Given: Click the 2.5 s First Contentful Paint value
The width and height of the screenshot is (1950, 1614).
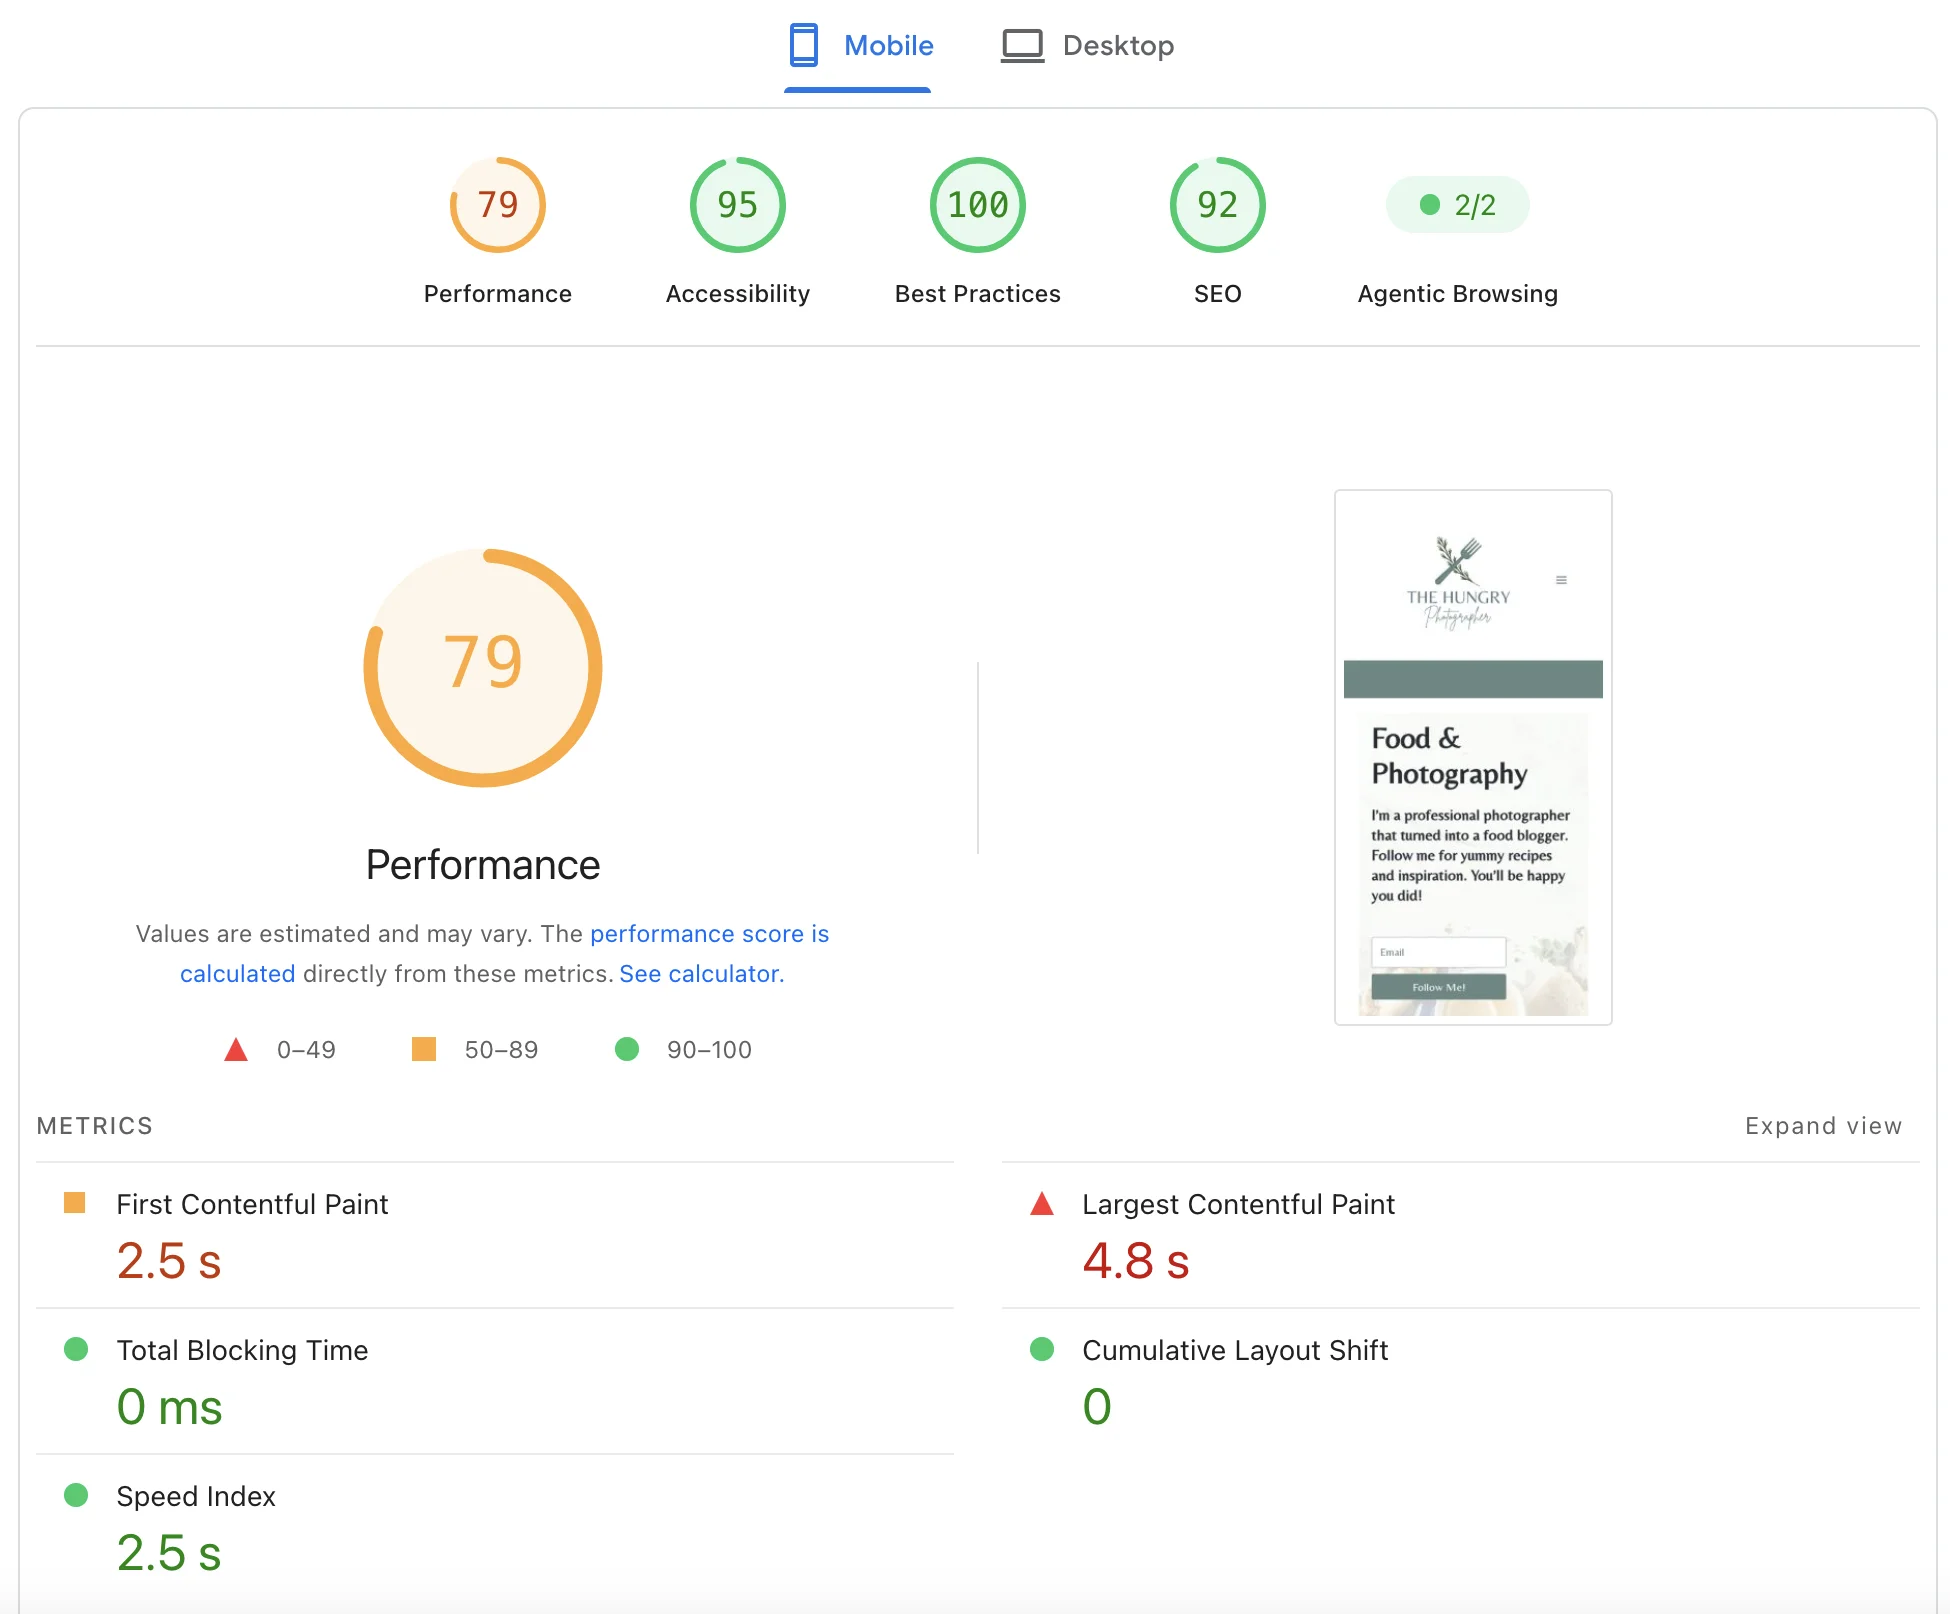Looking at the screenshot, I should [x=169, y=1260].
